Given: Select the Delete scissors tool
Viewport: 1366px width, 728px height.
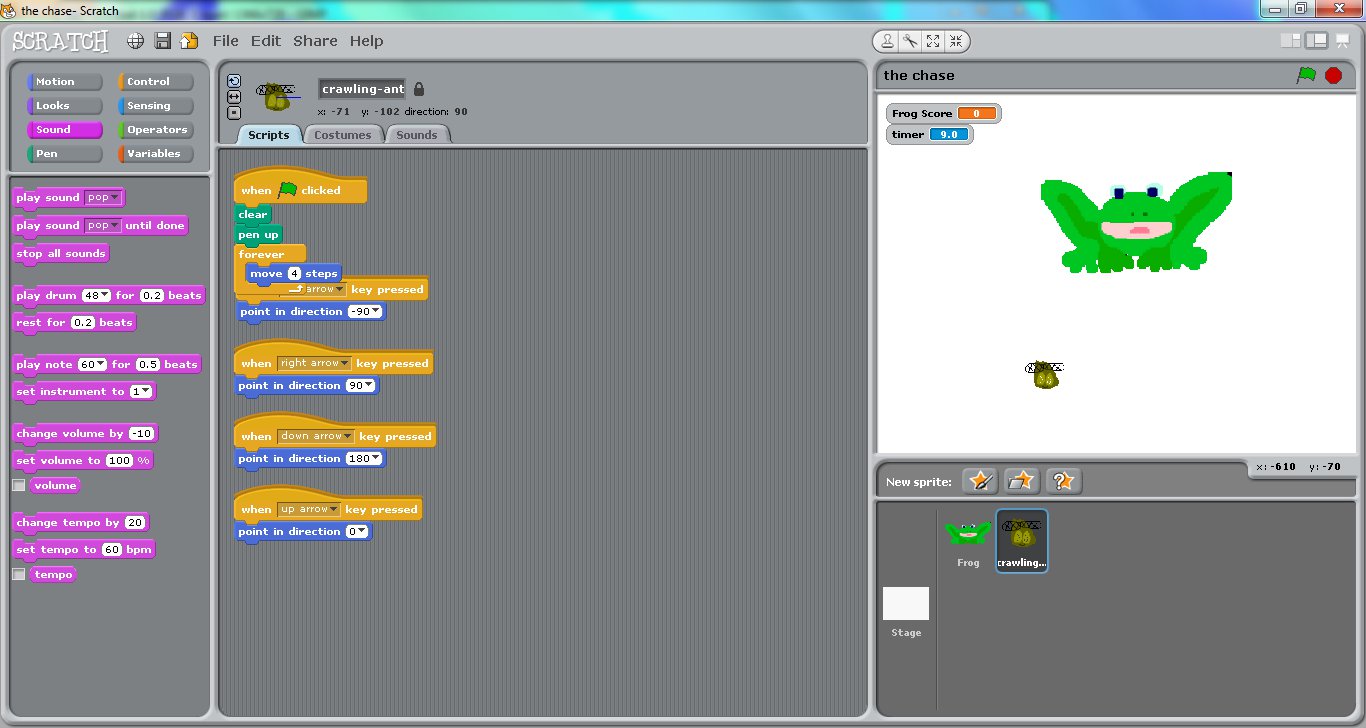Looking at the screenshot, I should coord(910,41).
